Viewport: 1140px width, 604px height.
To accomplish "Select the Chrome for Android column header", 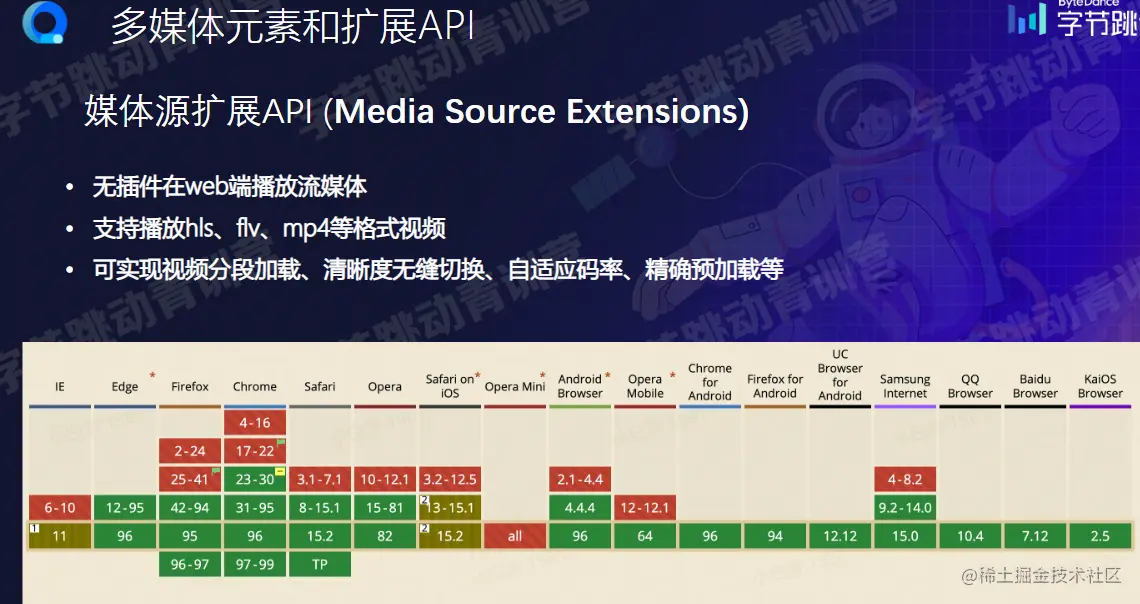I will [x=710, y=382].
